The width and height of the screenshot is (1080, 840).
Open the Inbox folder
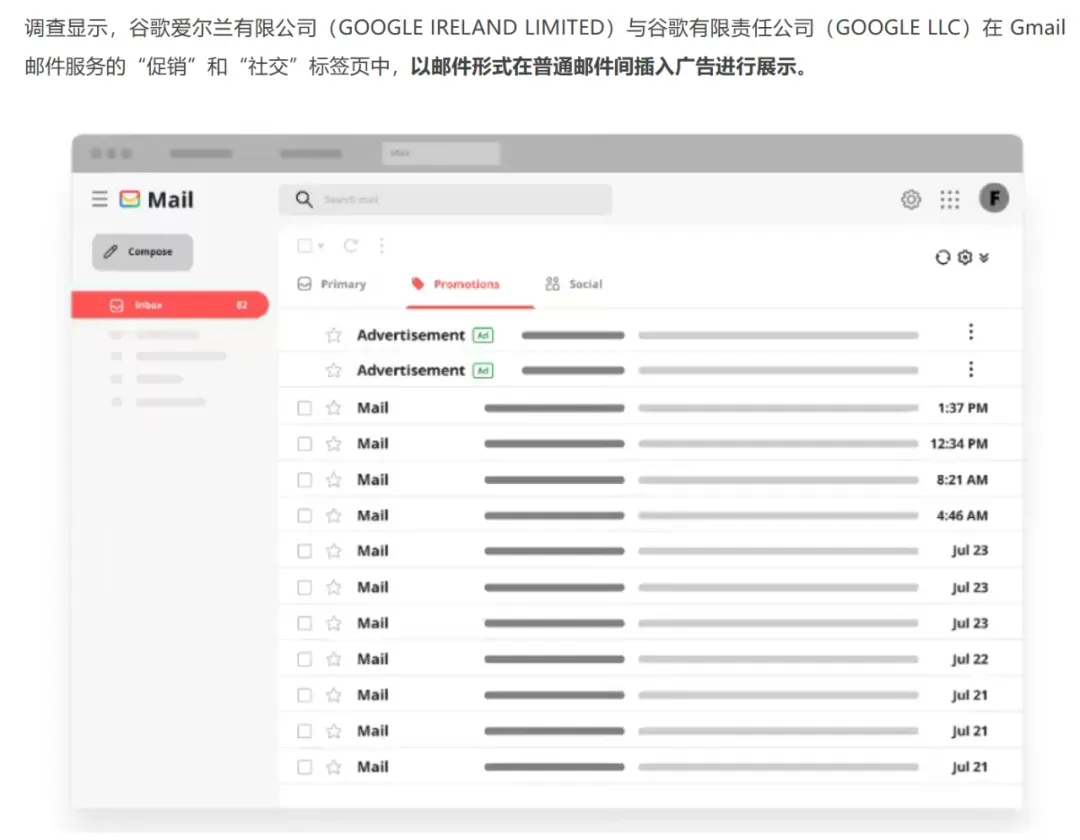[x=170, y=305]
